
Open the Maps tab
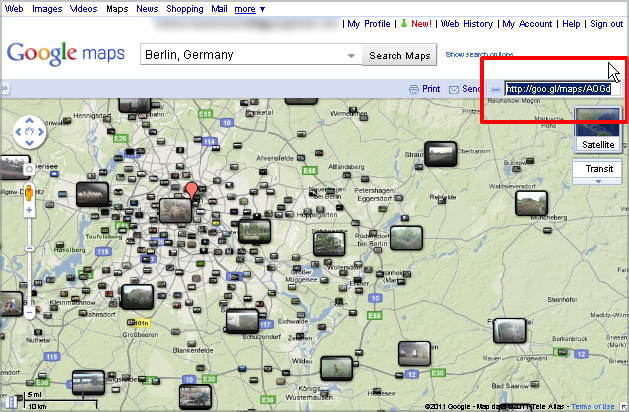(117, 9)
